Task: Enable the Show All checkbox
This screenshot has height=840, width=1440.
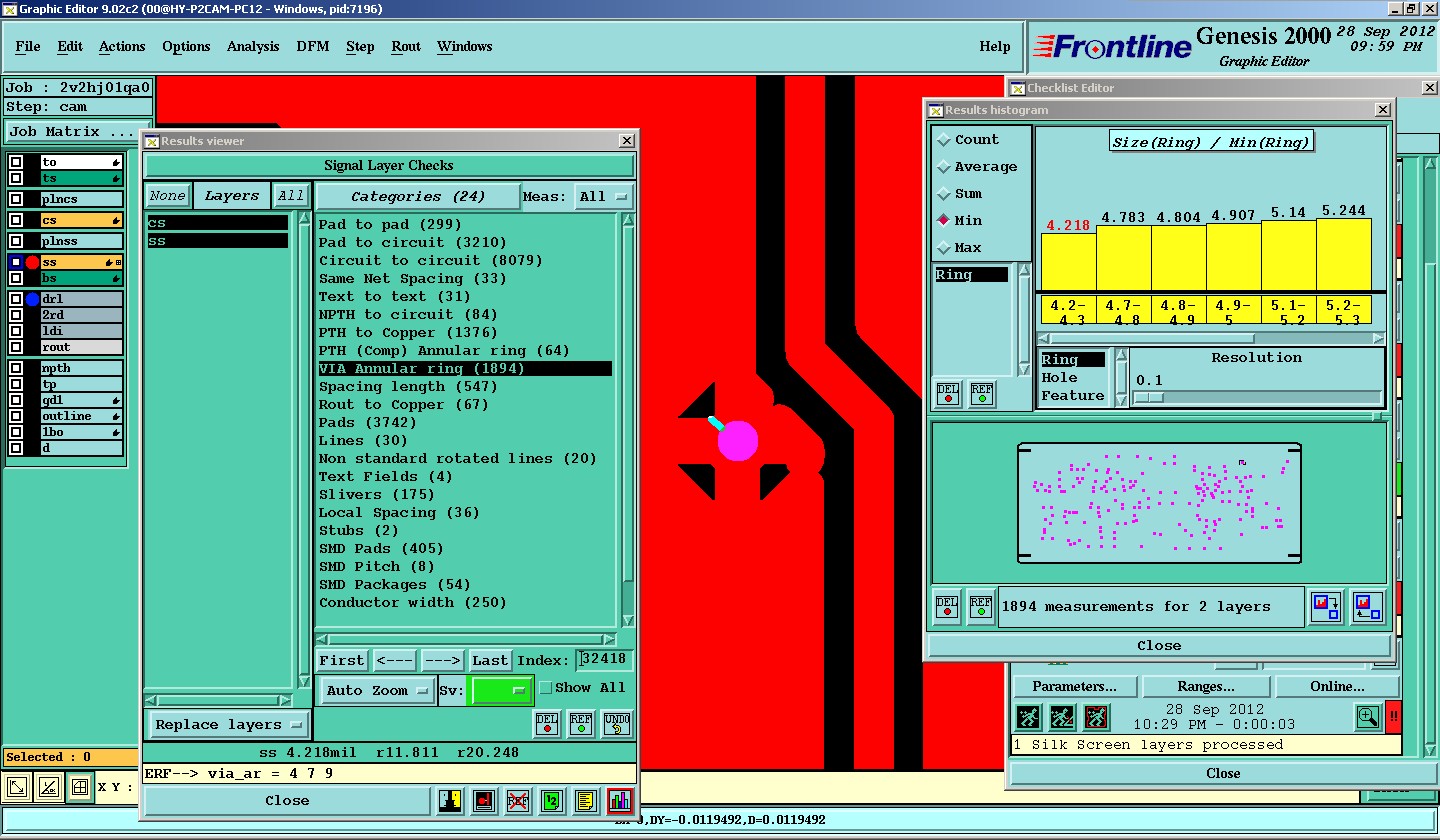Action: tap(546, 688)
